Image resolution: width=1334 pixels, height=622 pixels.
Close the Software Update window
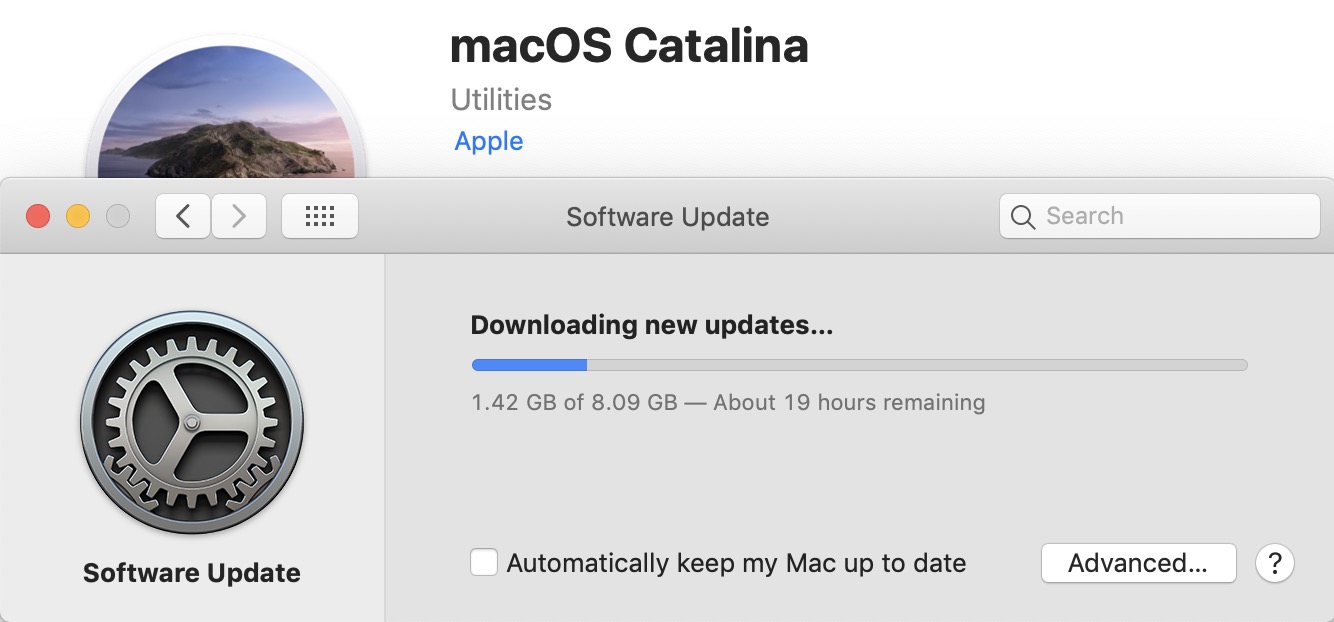38,216
